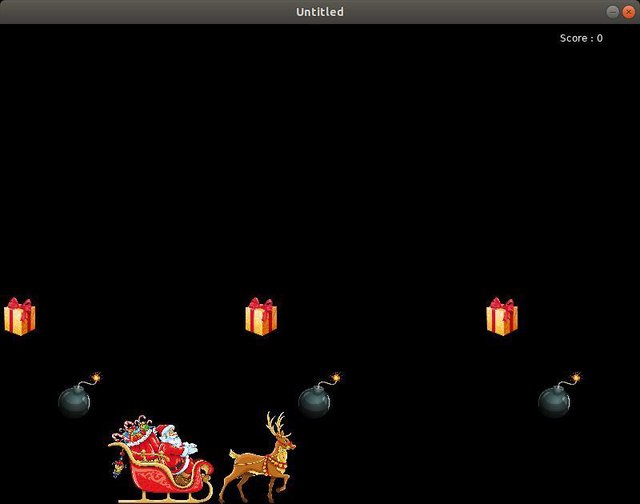Minimize the Untitled game window
This screenshot has height=504, width=640.
(612, 12)
